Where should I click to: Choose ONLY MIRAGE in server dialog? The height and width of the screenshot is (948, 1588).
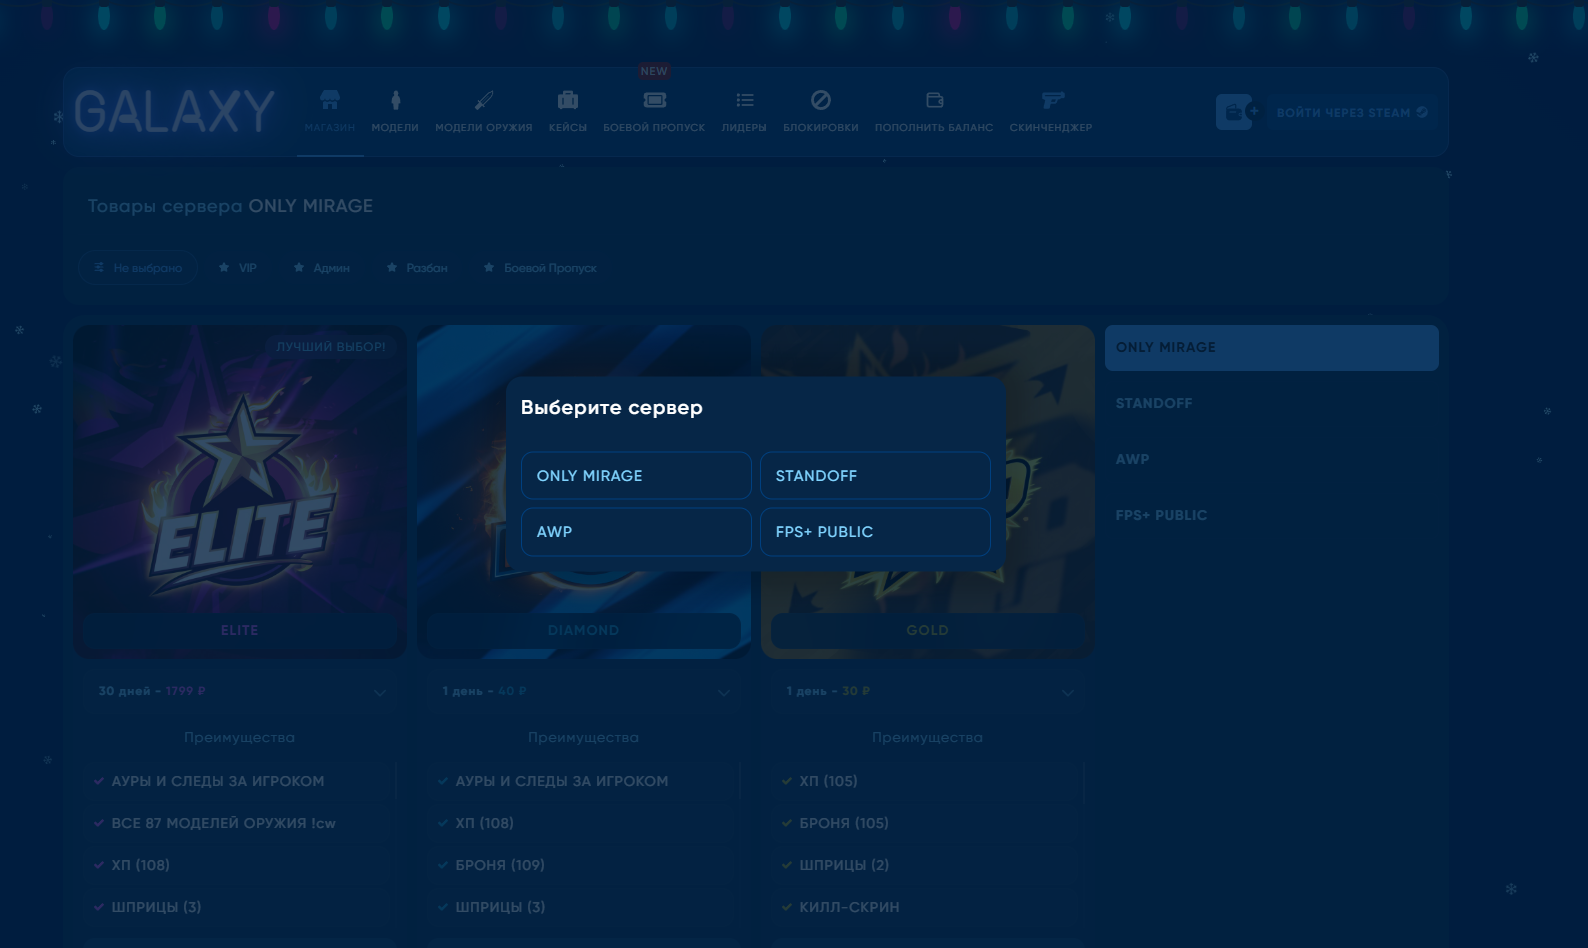point(636,476)
